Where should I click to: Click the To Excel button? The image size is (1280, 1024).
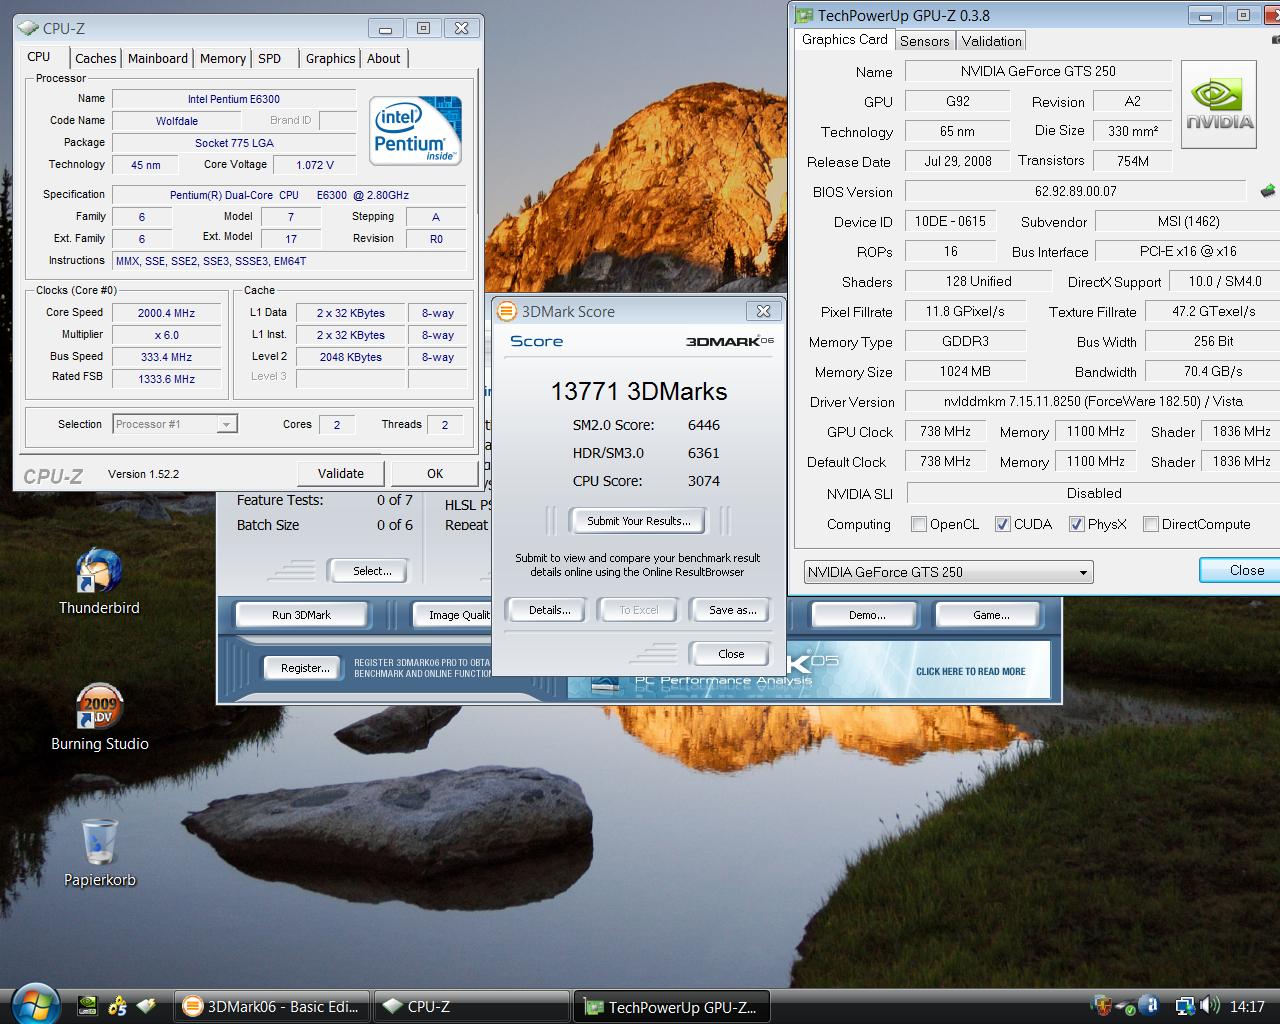[638, 610]
